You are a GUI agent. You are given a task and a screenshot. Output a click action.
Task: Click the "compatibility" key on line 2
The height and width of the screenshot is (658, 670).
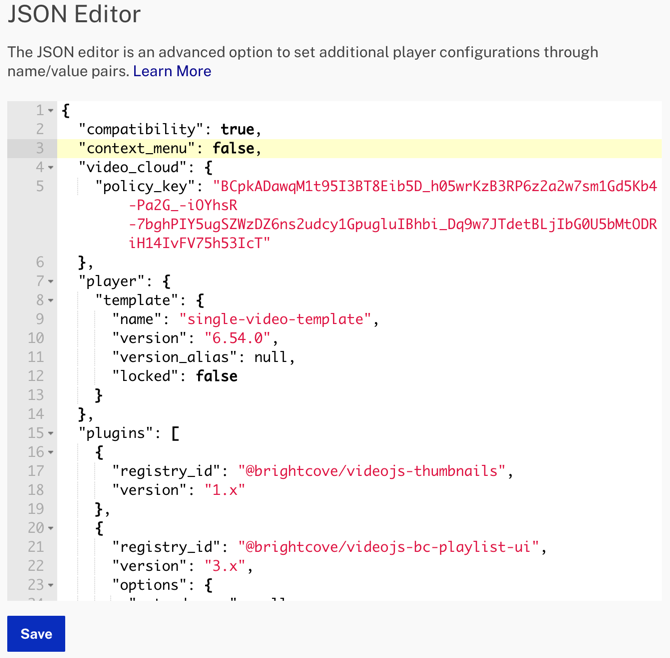click(x=141, y=129)
